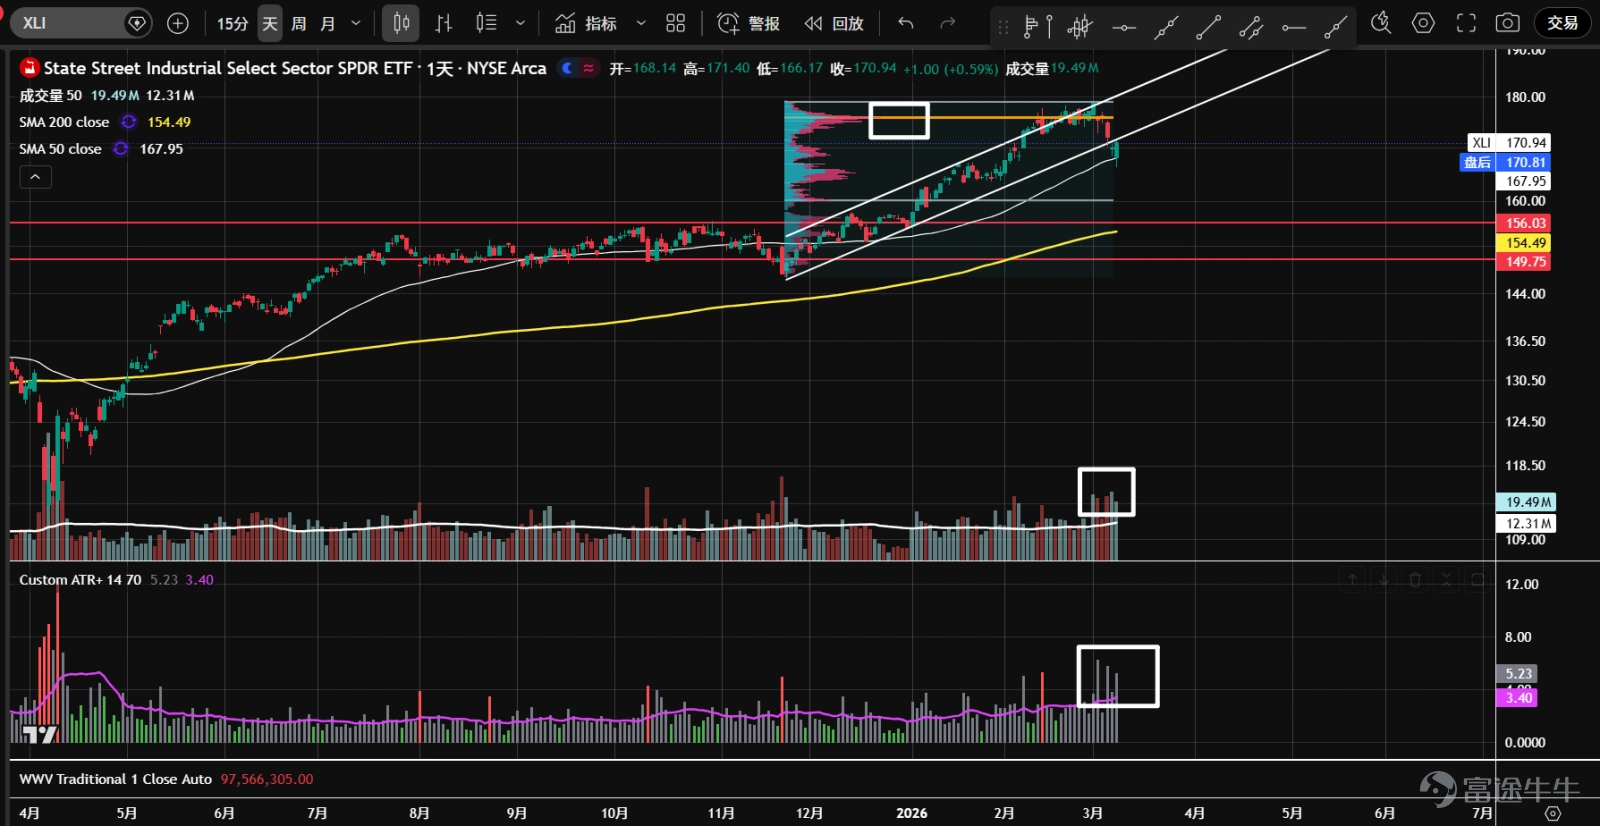1600x826 pixels.
Task: Click the 盘后 170.81 after-hours price label
Action: point(1505,162)
